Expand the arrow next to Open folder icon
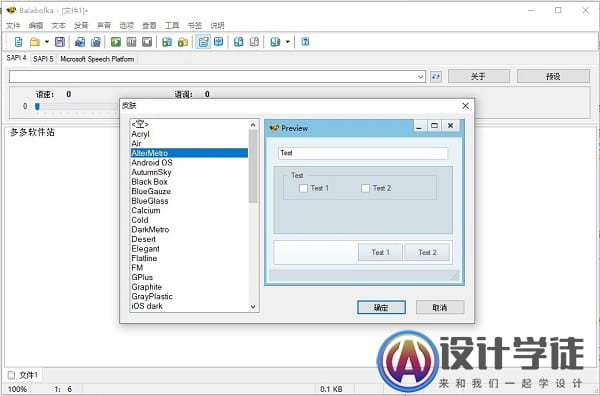This screenshot has width=600, height=396. (x=47, y=42)
